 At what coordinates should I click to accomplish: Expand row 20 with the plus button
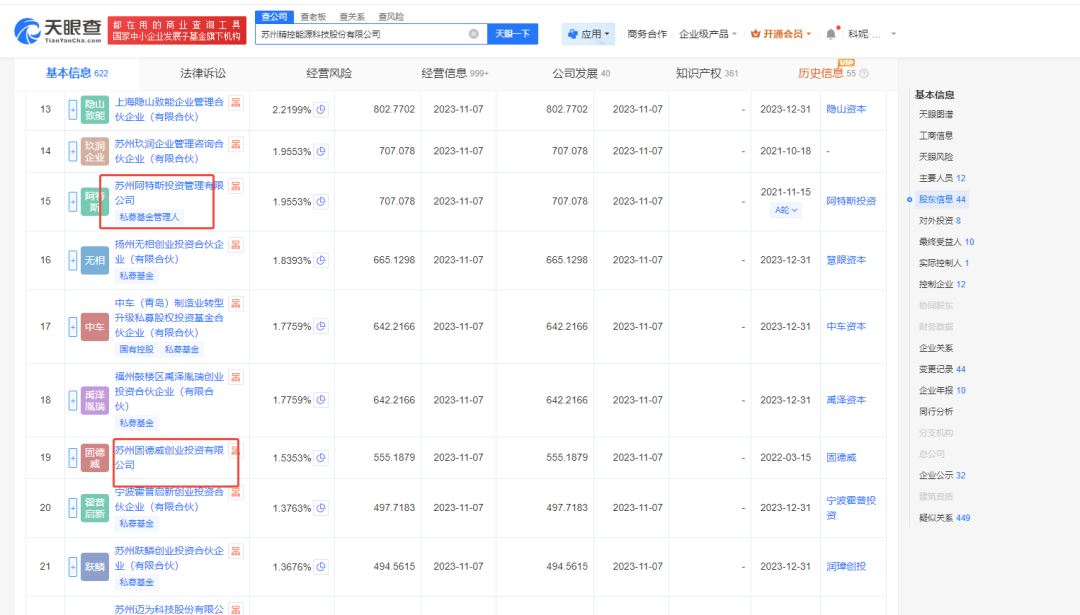[72, 508]
